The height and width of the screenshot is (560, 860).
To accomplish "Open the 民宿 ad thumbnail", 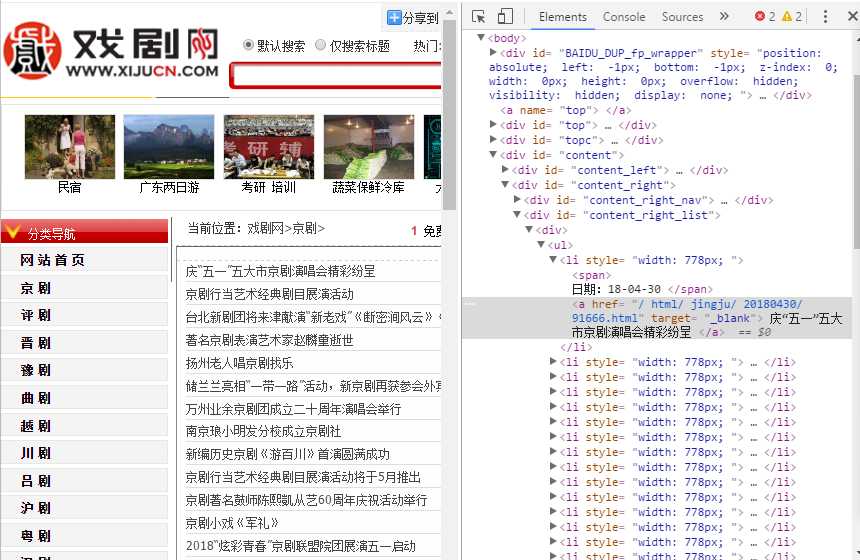I will tap(70, 146).
